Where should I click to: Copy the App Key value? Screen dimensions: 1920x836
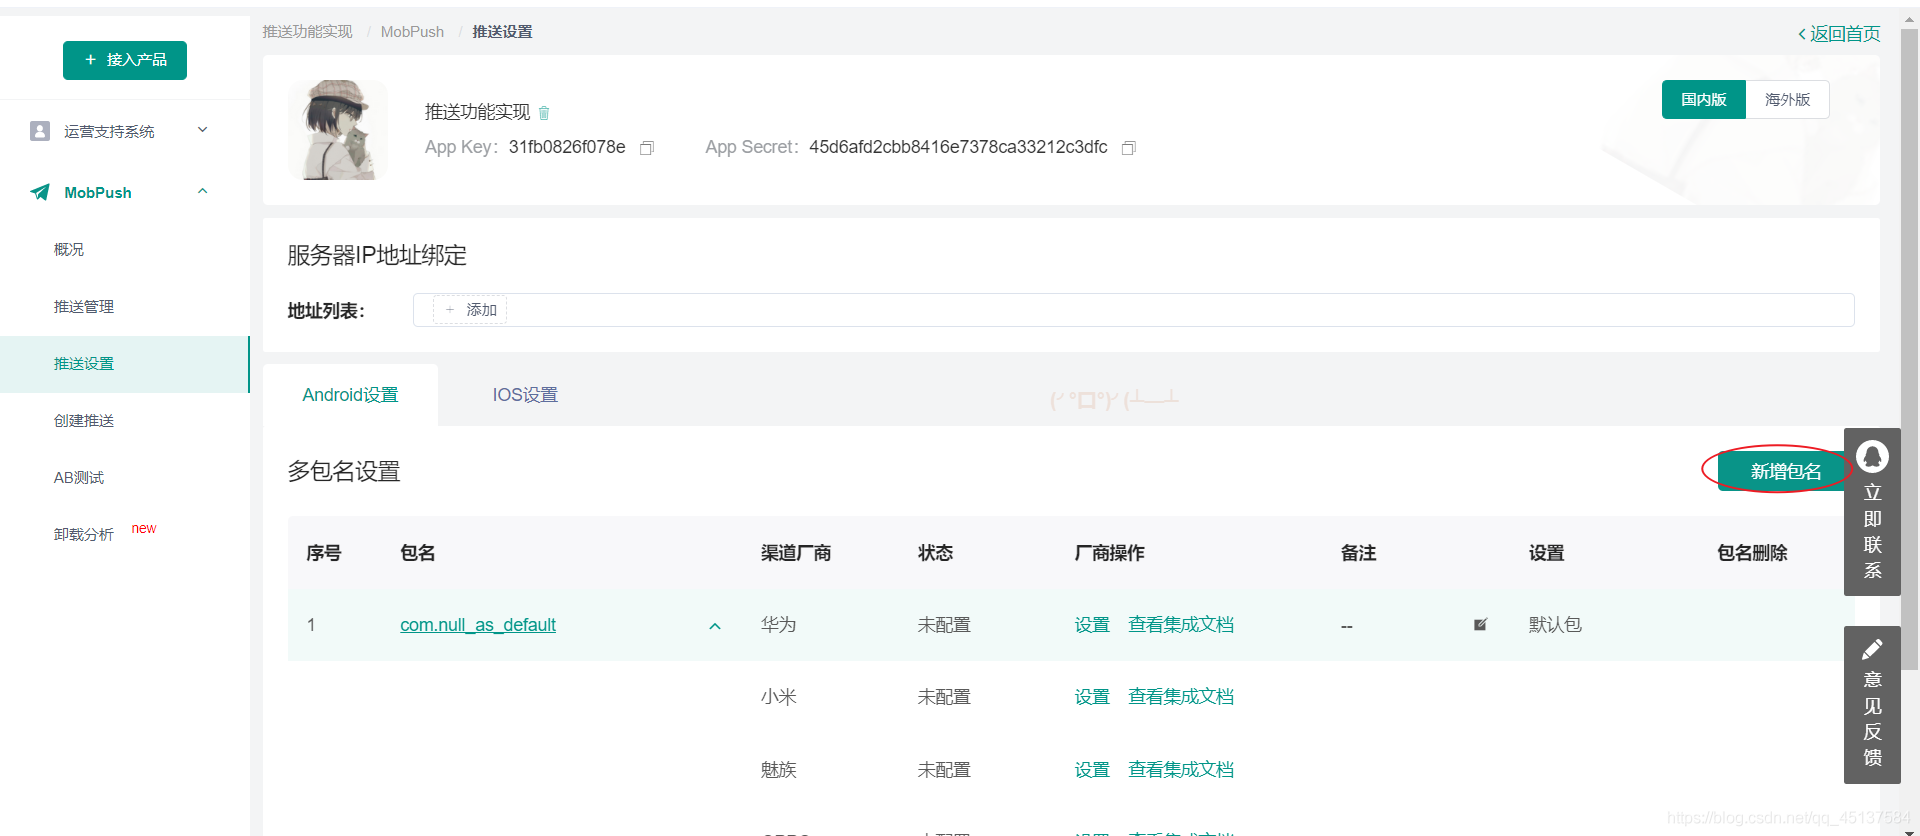647,148
